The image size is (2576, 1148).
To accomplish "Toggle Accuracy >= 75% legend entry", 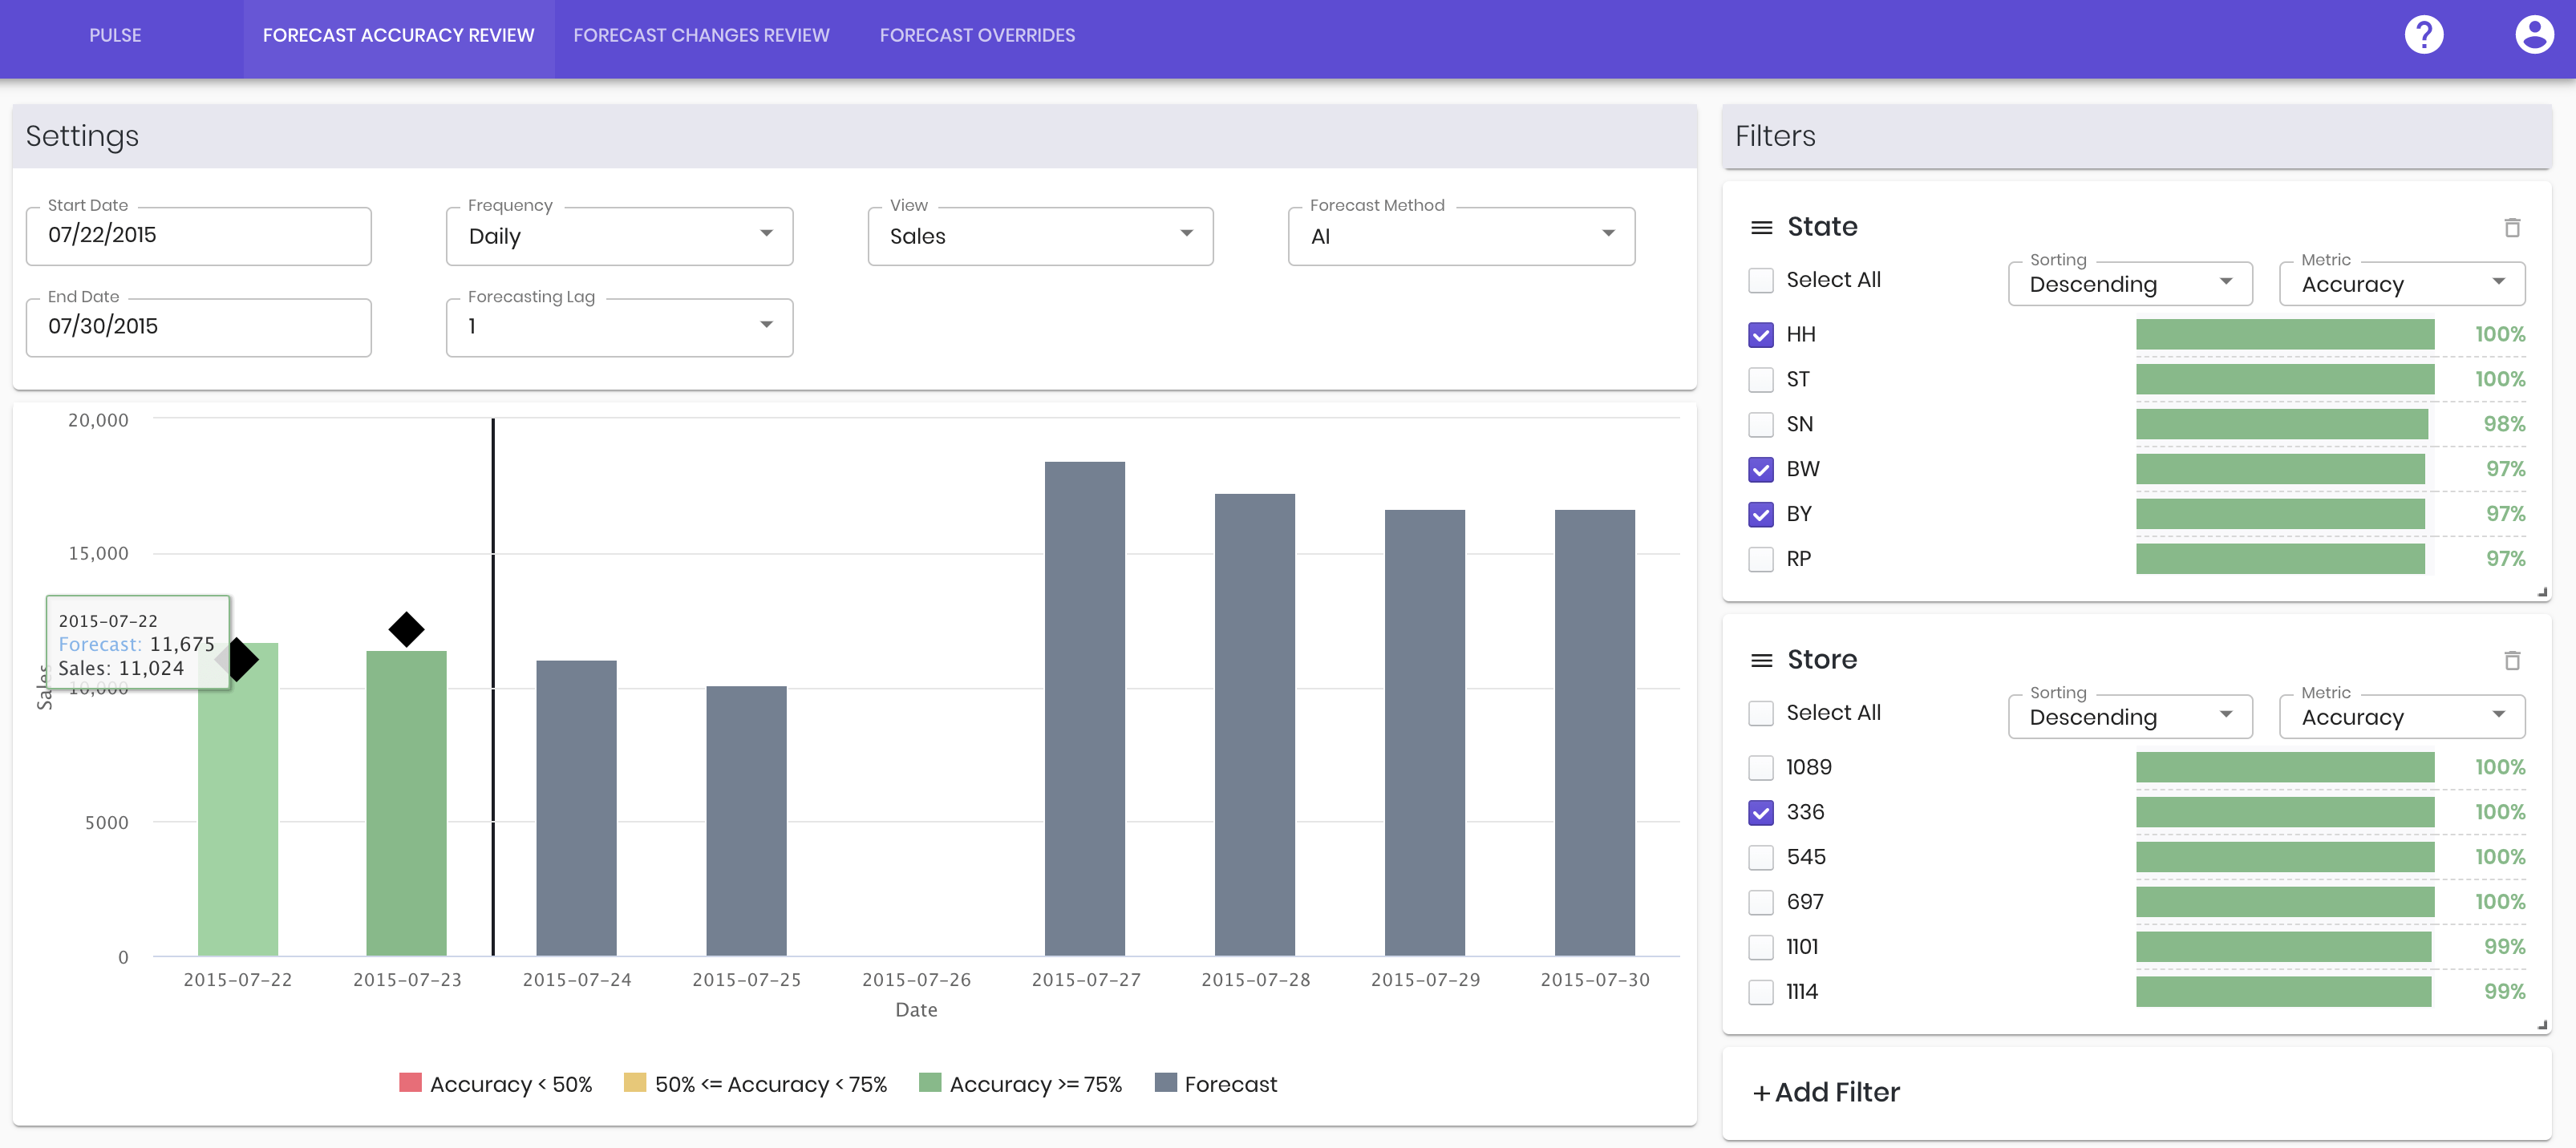I will point(1020,1084).
